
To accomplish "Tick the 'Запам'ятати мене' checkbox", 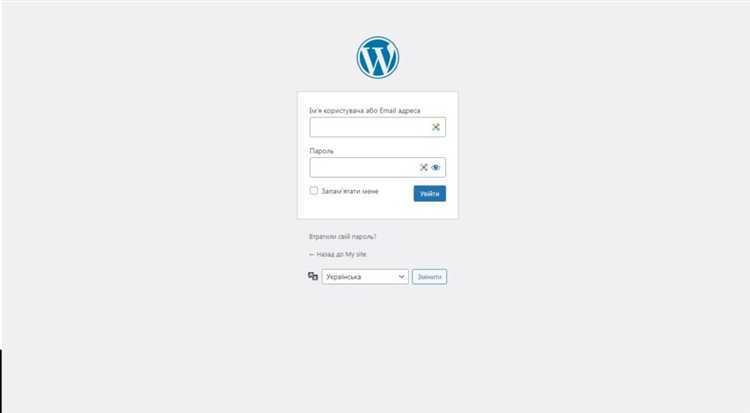I will pyautogui.click(x=314, y=190).
